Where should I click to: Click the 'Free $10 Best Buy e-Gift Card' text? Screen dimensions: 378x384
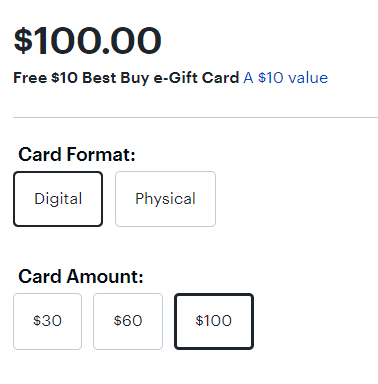pyautogui.click(x=126, y=78)
